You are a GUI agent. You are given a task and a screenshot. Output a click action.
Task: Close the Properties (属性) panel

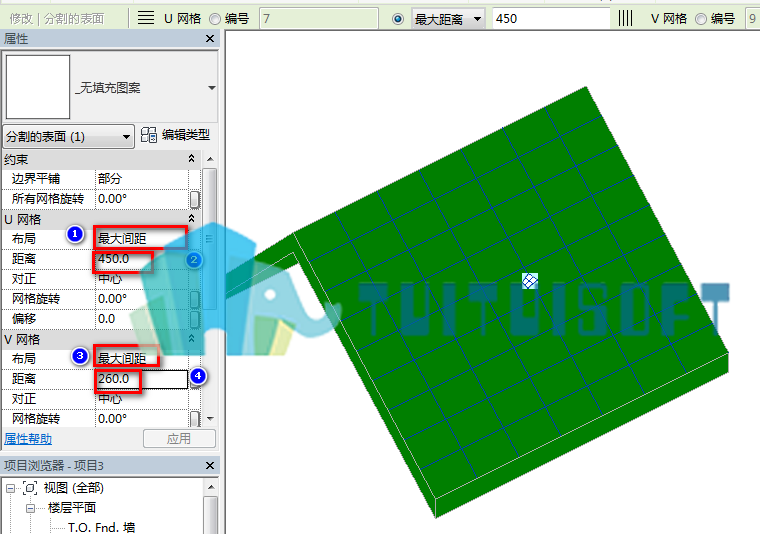pos(210,39)
